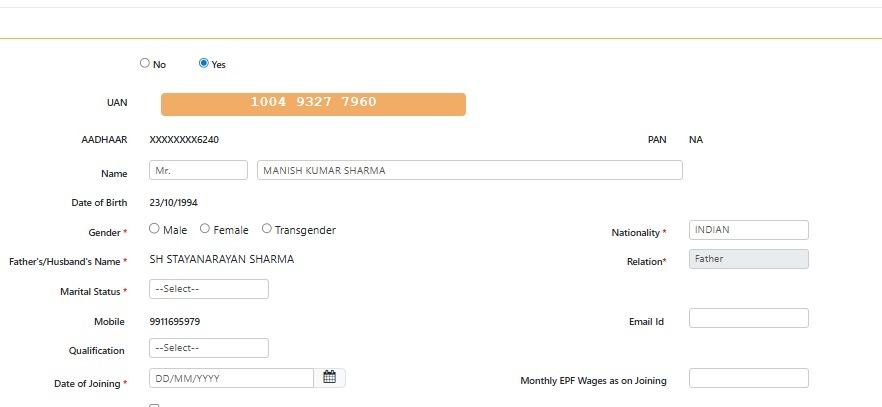The image size is (882, 407).
Task: Choose Male gender option
Action: tap(154, 228)
